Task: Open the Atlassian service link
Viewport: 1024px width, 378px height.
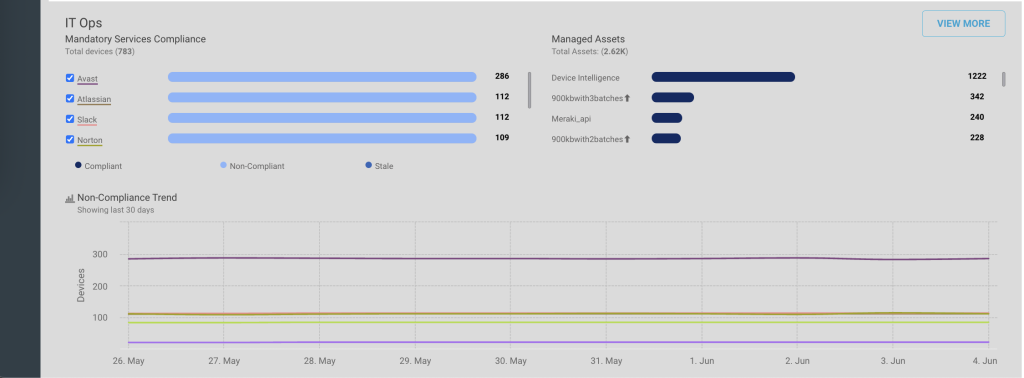Action: (94, 99)
